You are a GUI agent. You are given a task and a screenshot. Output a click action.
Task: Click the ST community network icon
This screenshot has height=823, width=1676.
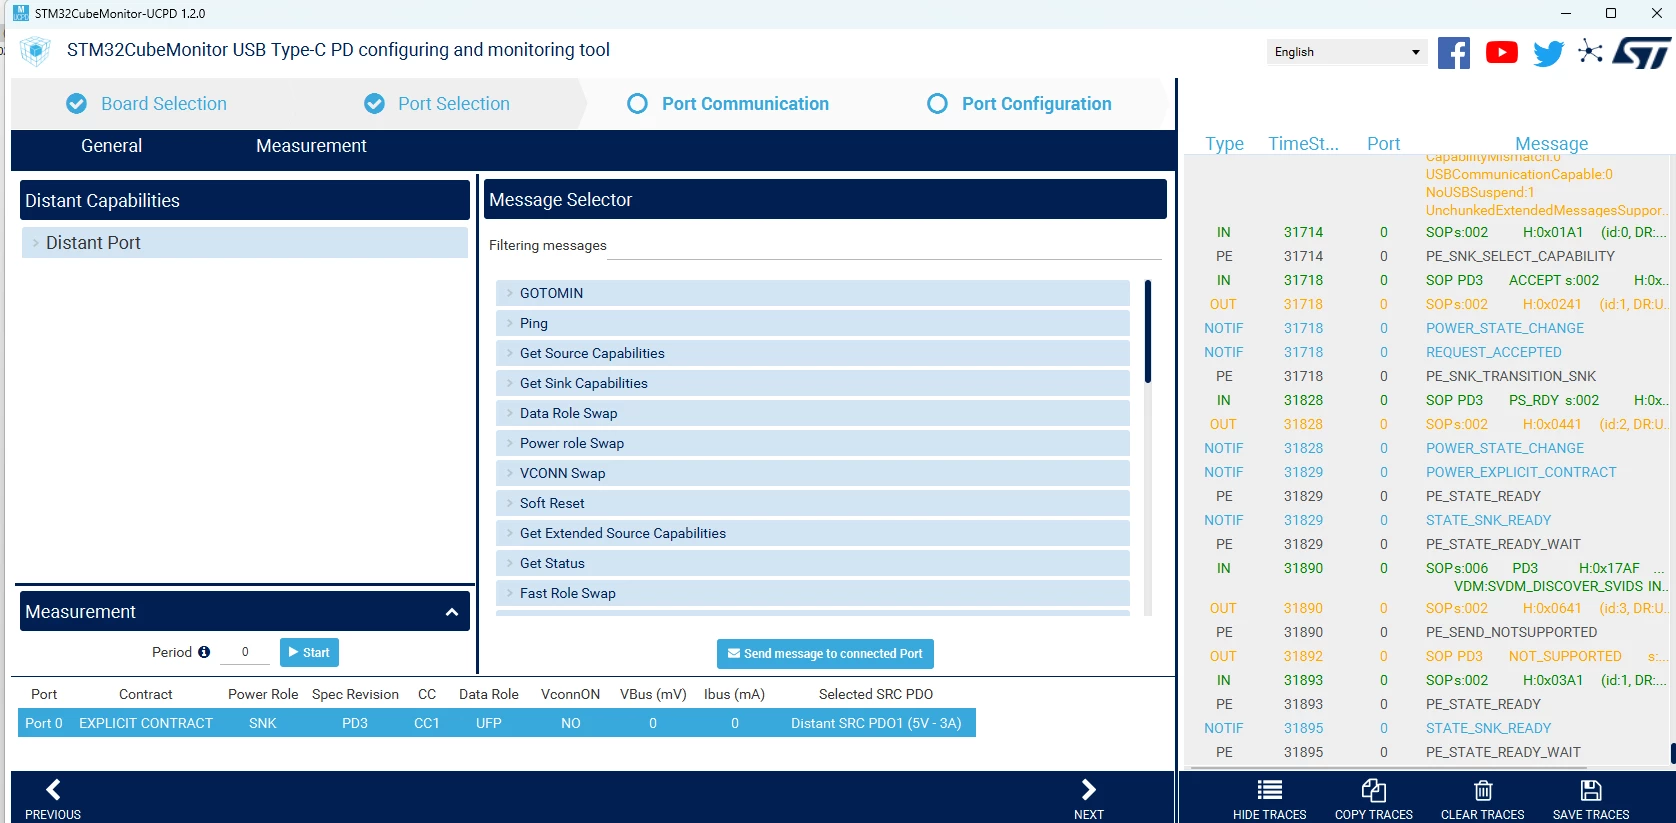coord(1590,51)
